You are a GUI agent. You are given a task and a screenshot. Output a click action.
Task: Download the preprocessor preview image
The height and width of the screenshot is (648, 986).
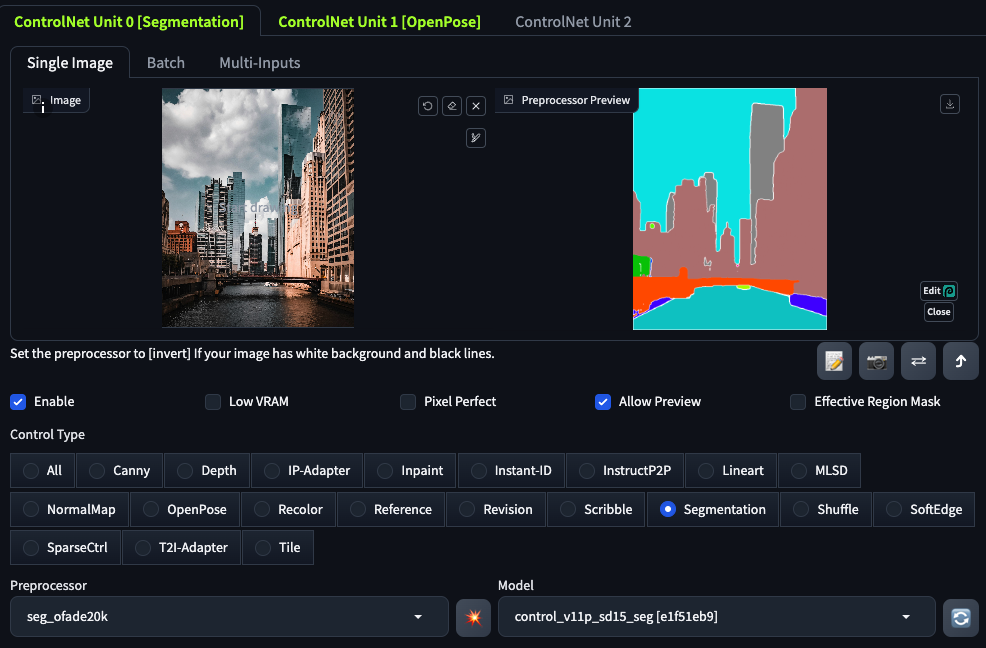coord(950,104)
